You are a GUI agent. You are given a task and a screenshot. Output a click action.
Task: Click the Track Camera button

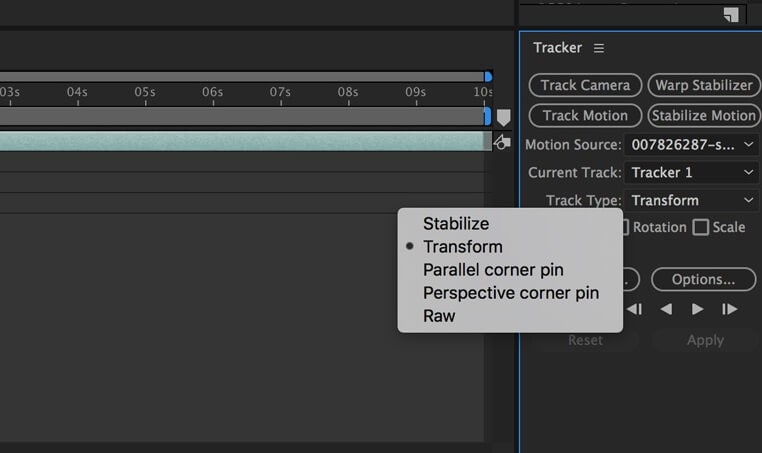(x=586, y=85)
